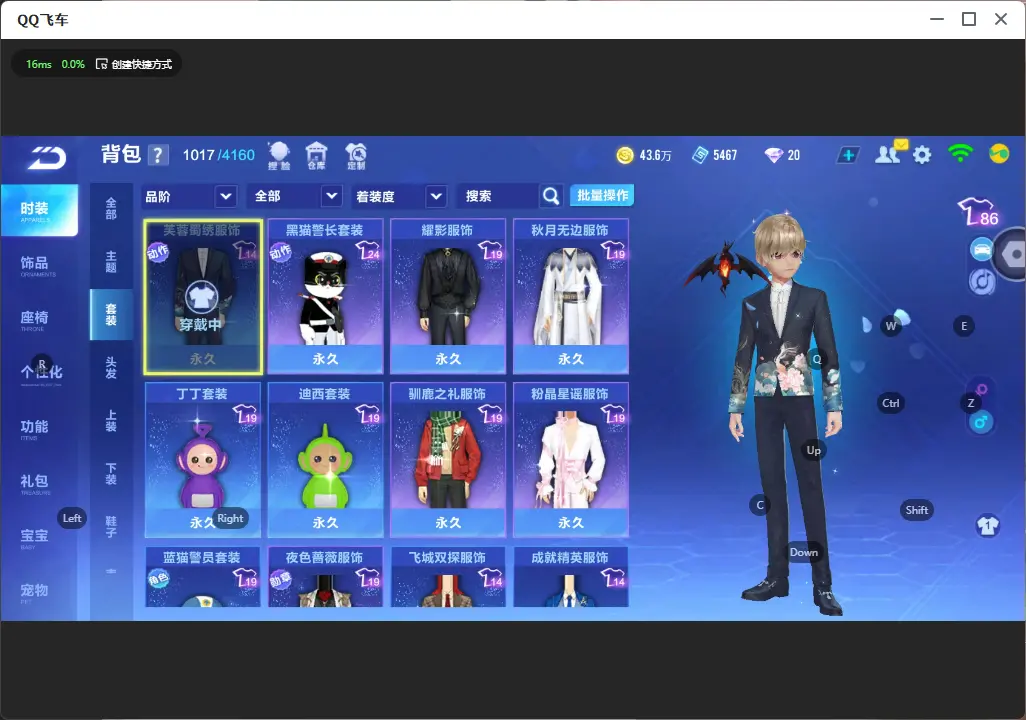Open the 捏脸 face customization icon
This screenshot has height=720, width=1026.
[279, 156]
